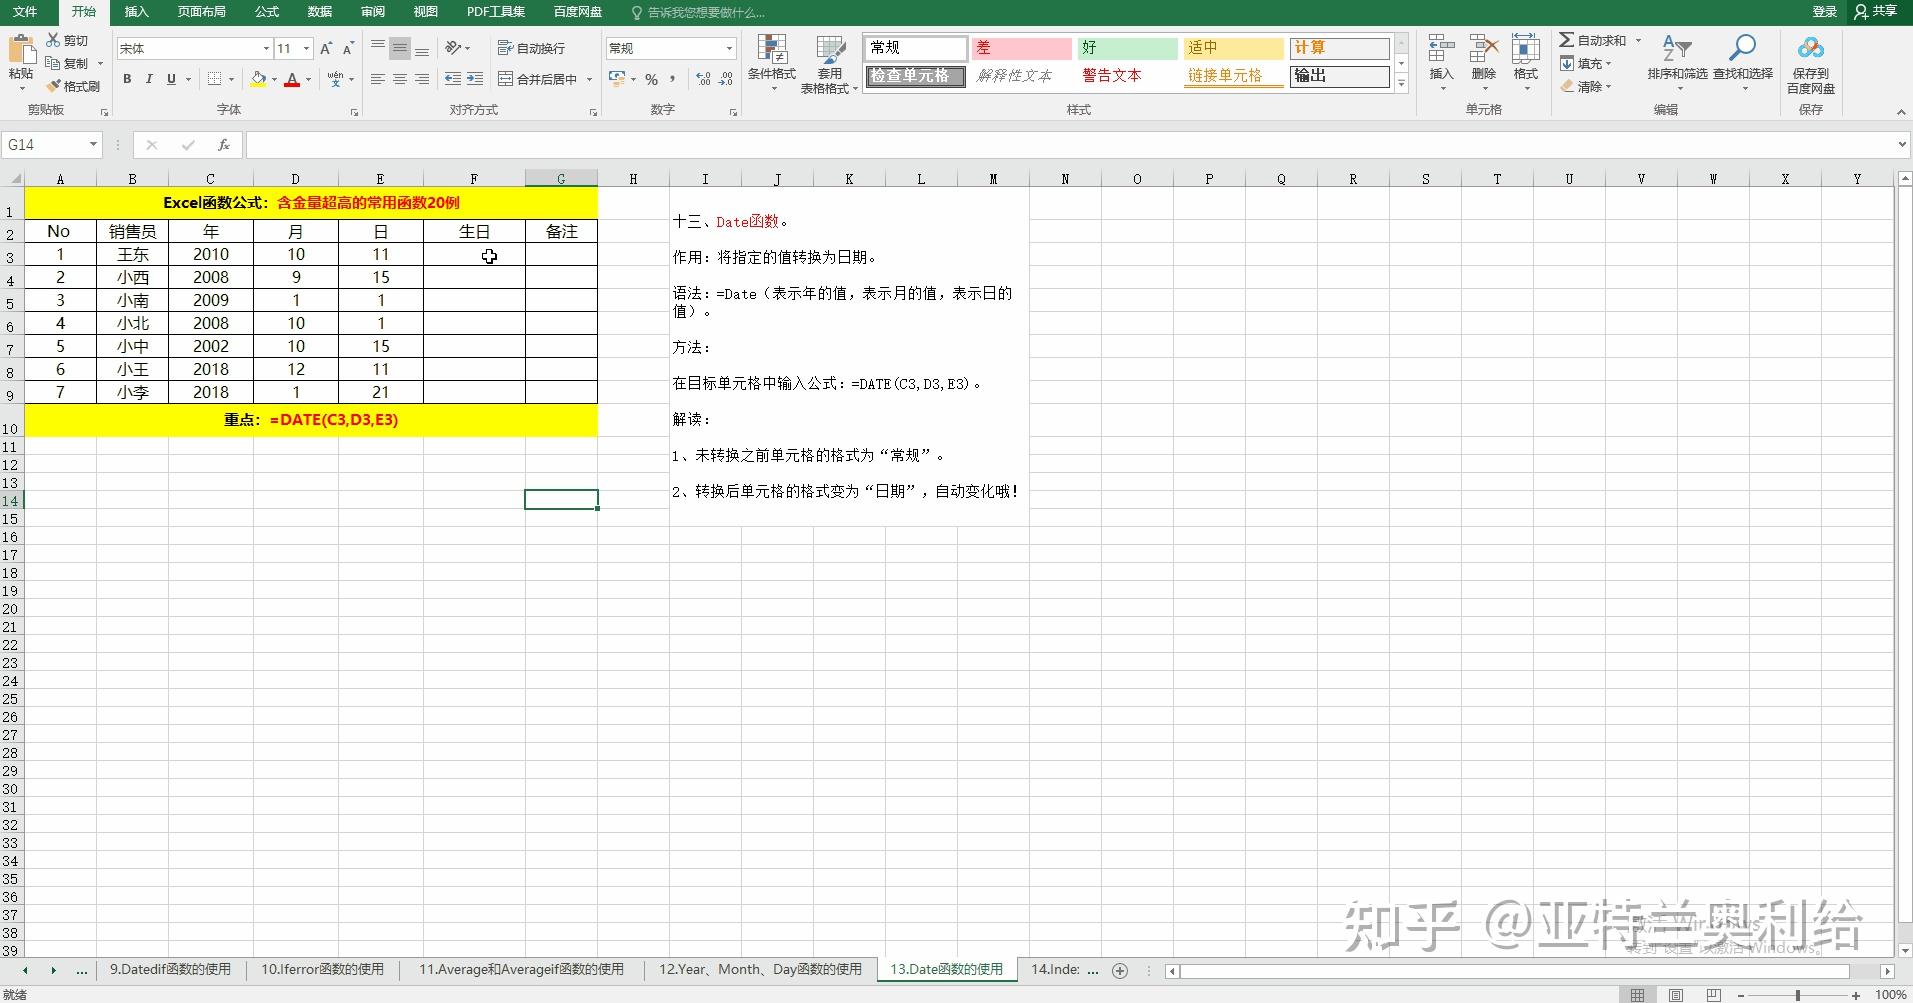This screenshot has width=1913, height=1003.
Task: Apply yellow fill color swatch
Action: (258, 79)
